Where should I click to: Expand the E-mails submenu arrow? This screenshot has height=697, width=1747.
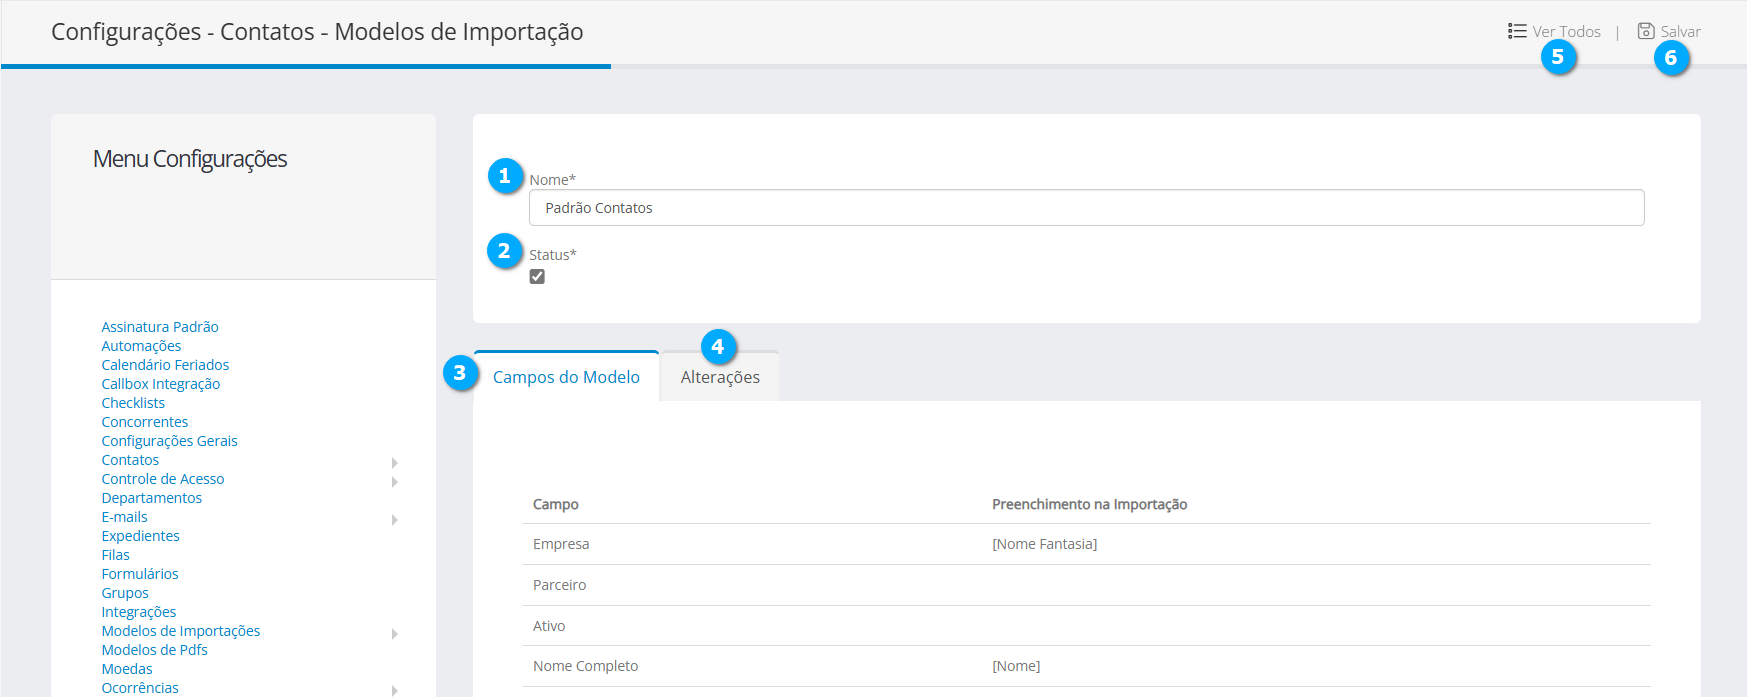(x=395, y=519)
